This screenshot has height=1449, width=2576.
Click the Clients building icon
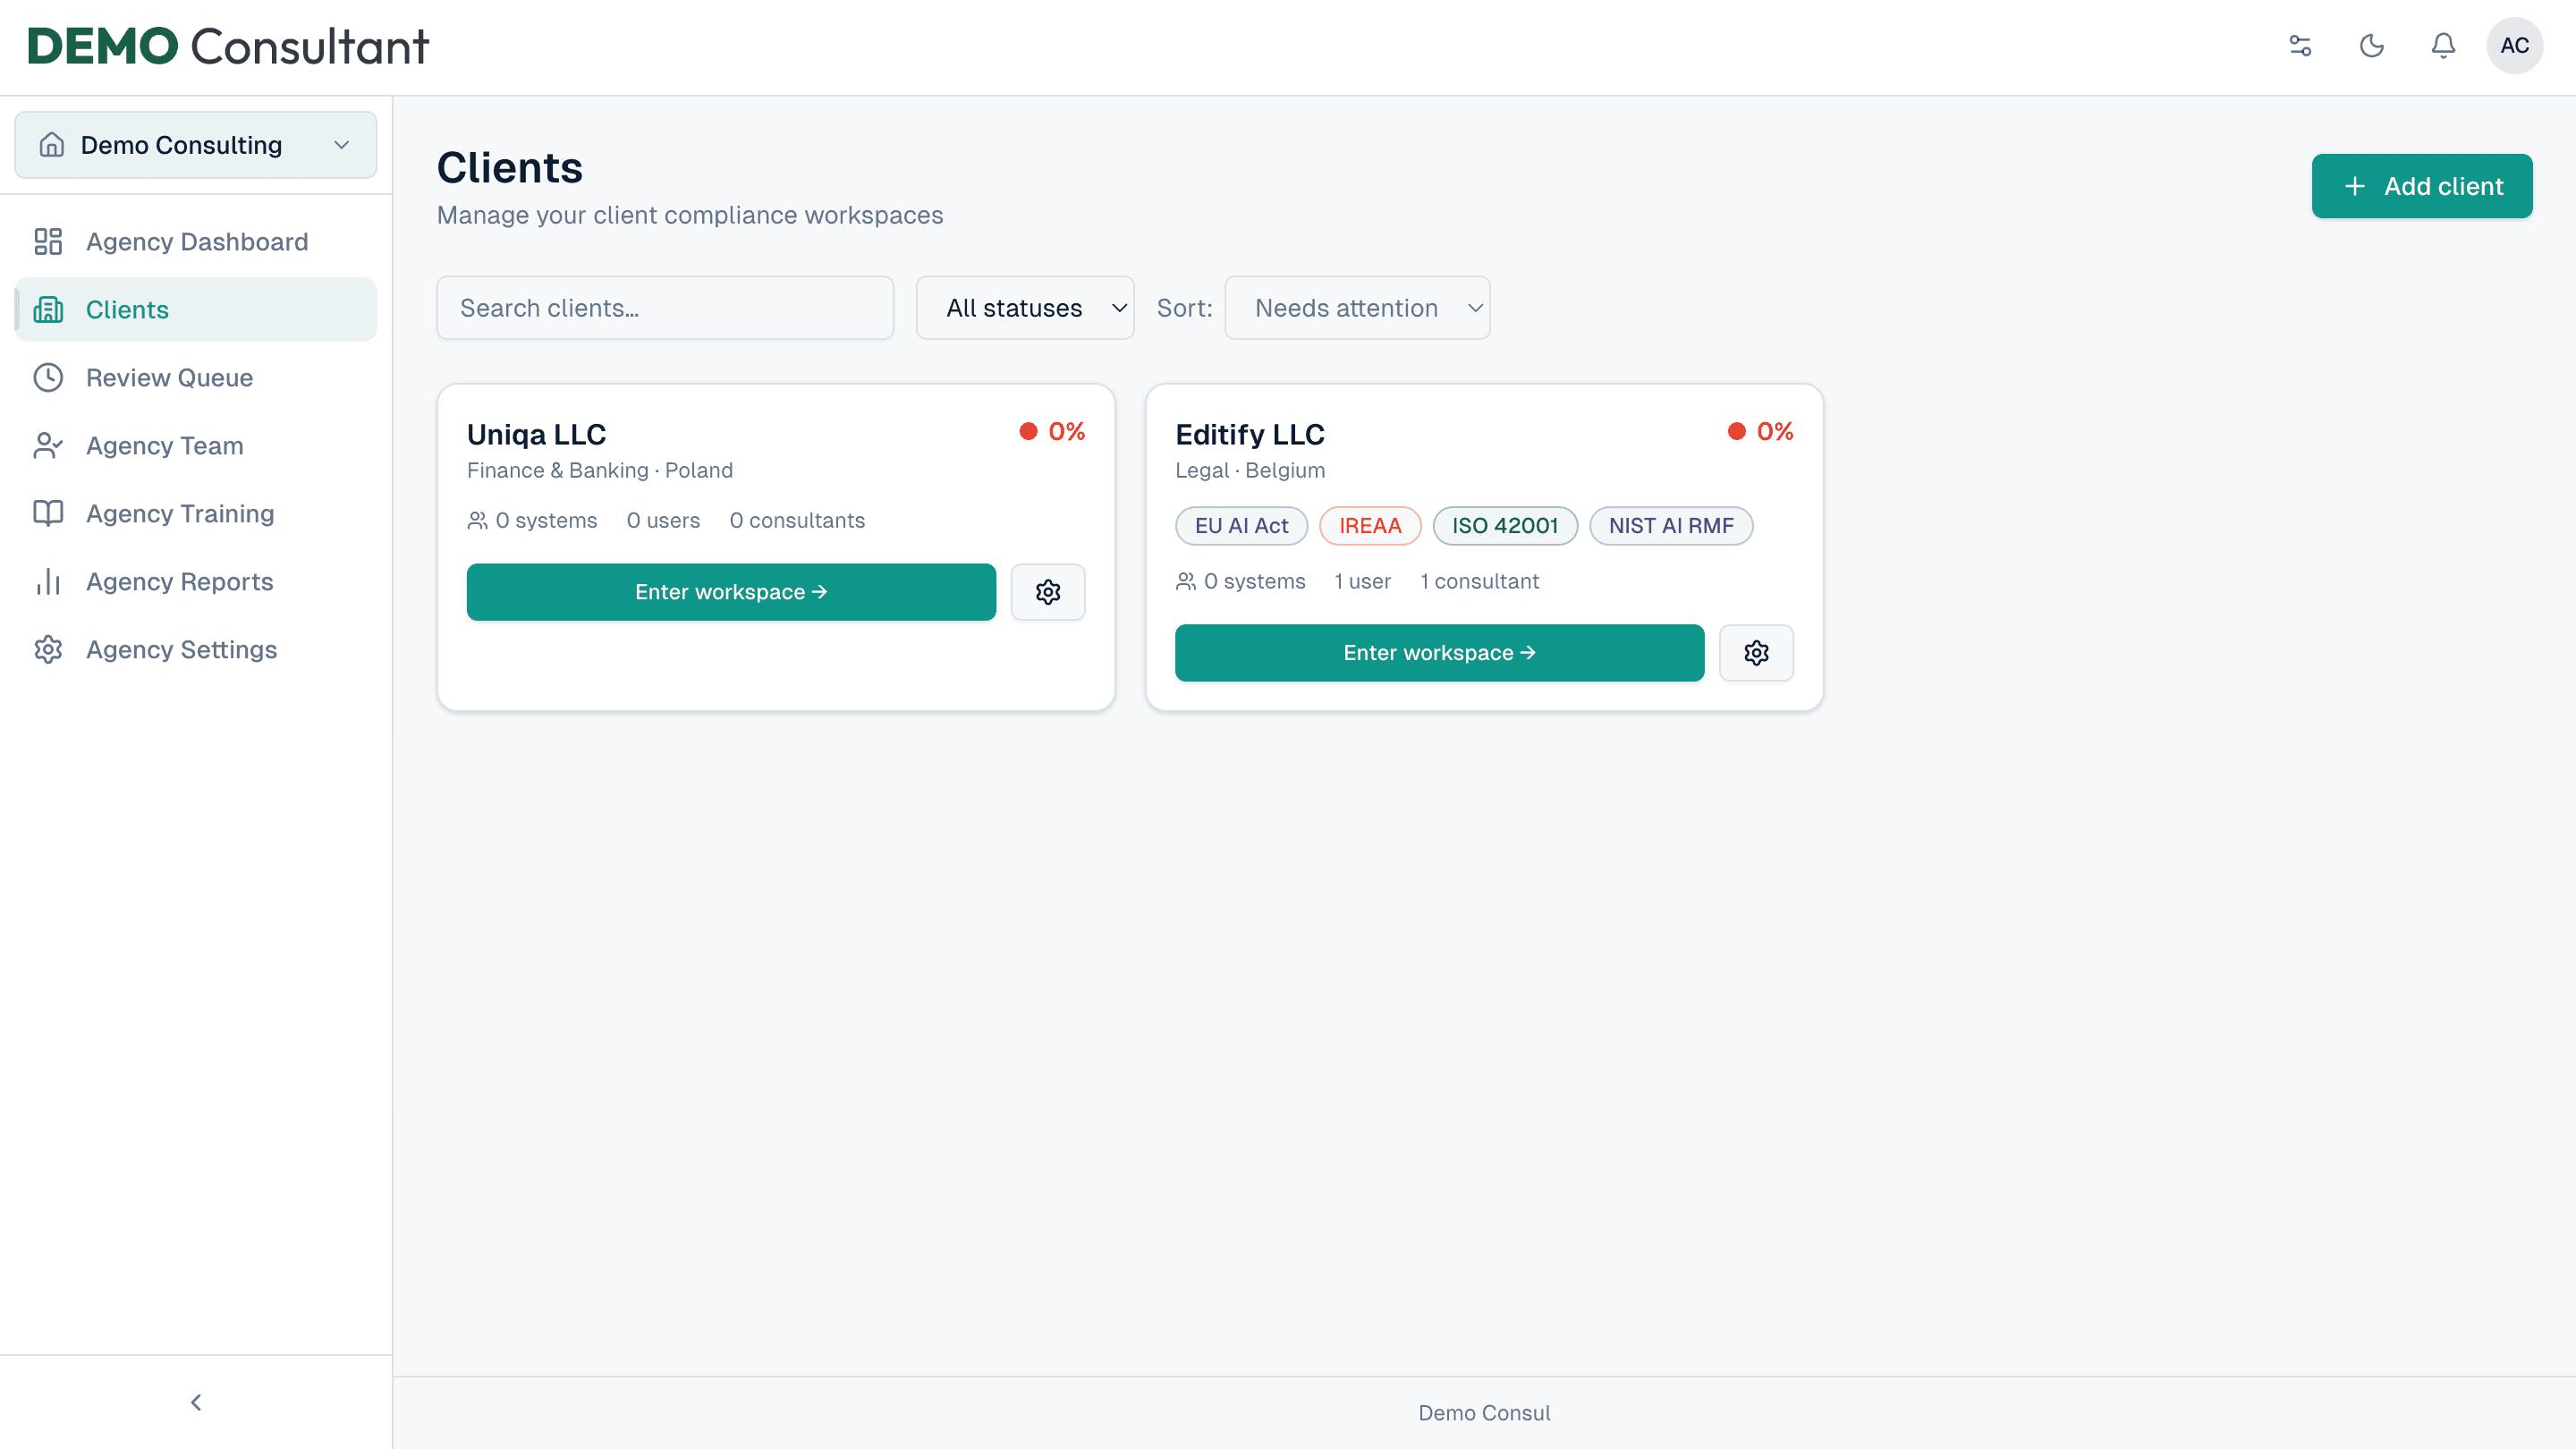click(48, 310)
